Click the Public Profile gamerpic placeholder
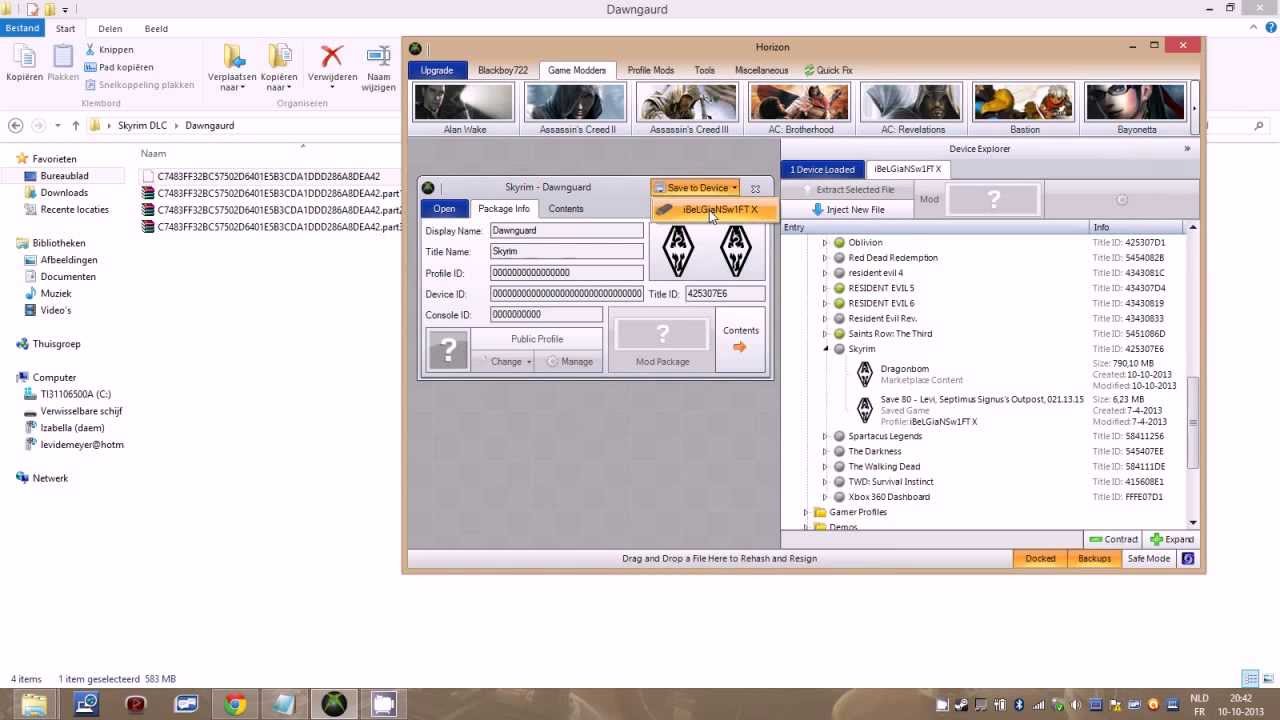Screen dimensions: 1280x720 coord(448,350)
